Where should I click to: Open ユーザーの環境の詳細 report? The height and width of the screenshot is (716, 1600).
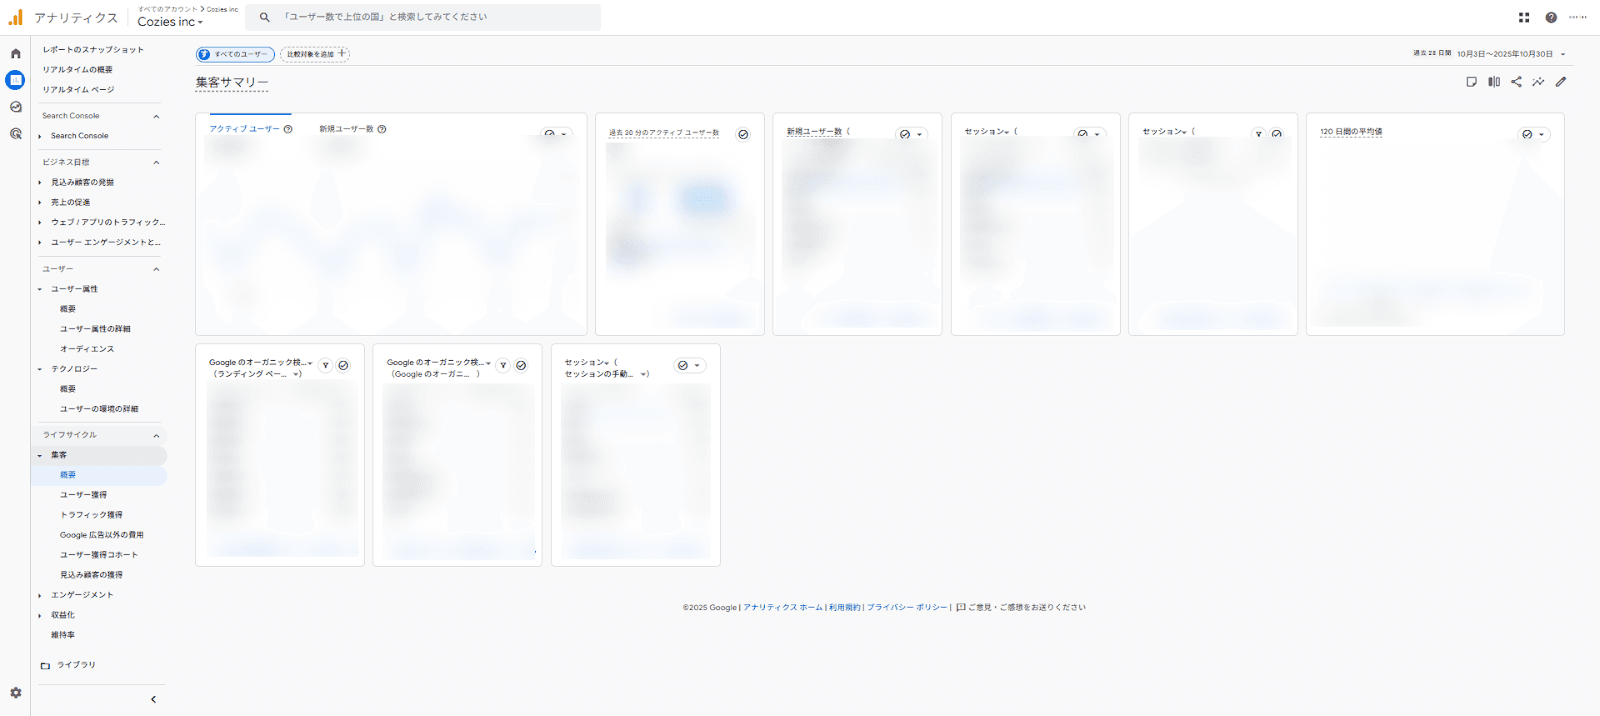(99, 409)
